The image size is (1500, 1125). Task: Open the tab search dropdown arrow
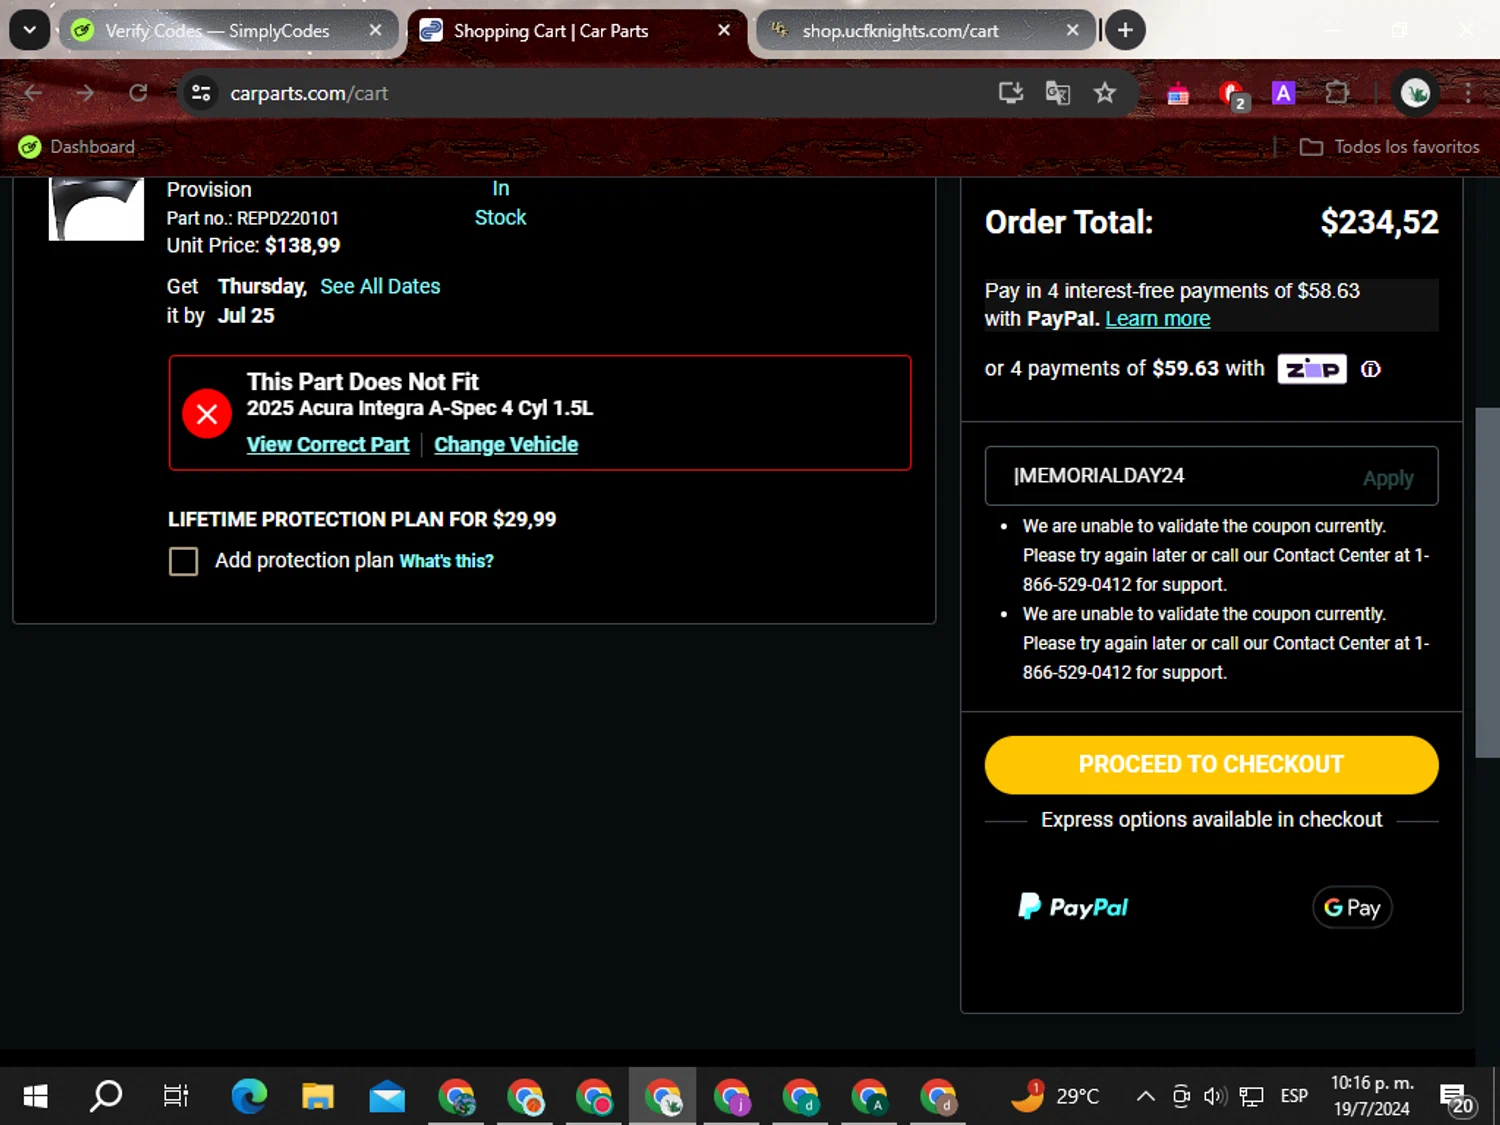(x=30, y=30)
